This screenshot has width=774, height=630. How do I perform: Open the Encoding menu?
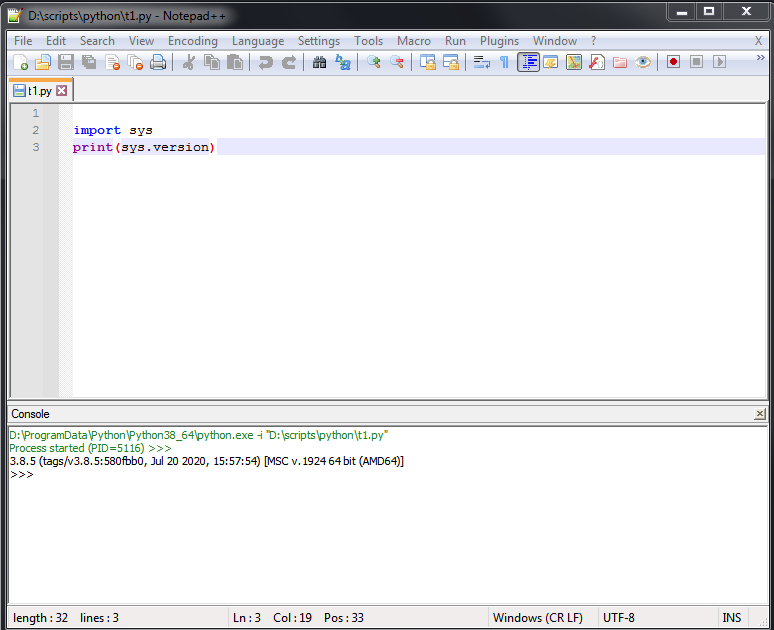click(x=193, y=41)
